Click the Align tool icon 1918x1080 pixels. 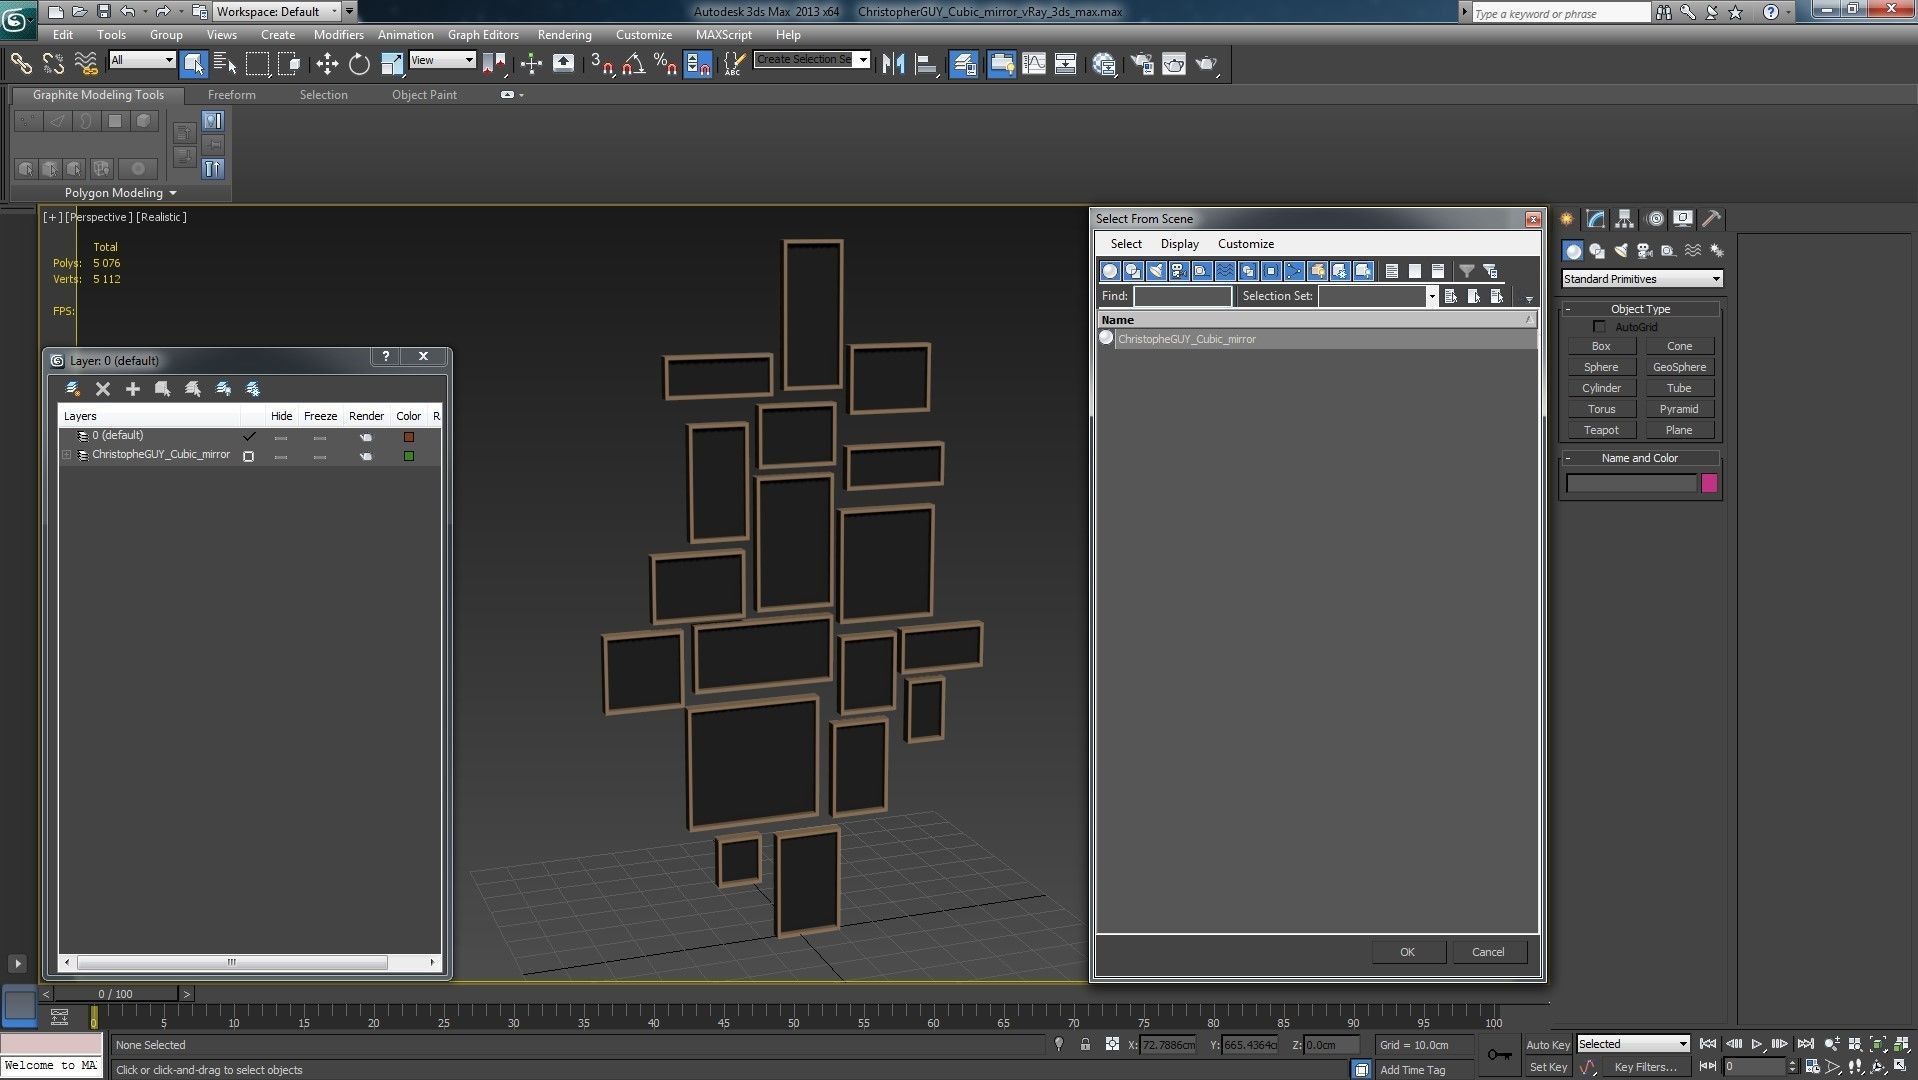tap(926, 64)
